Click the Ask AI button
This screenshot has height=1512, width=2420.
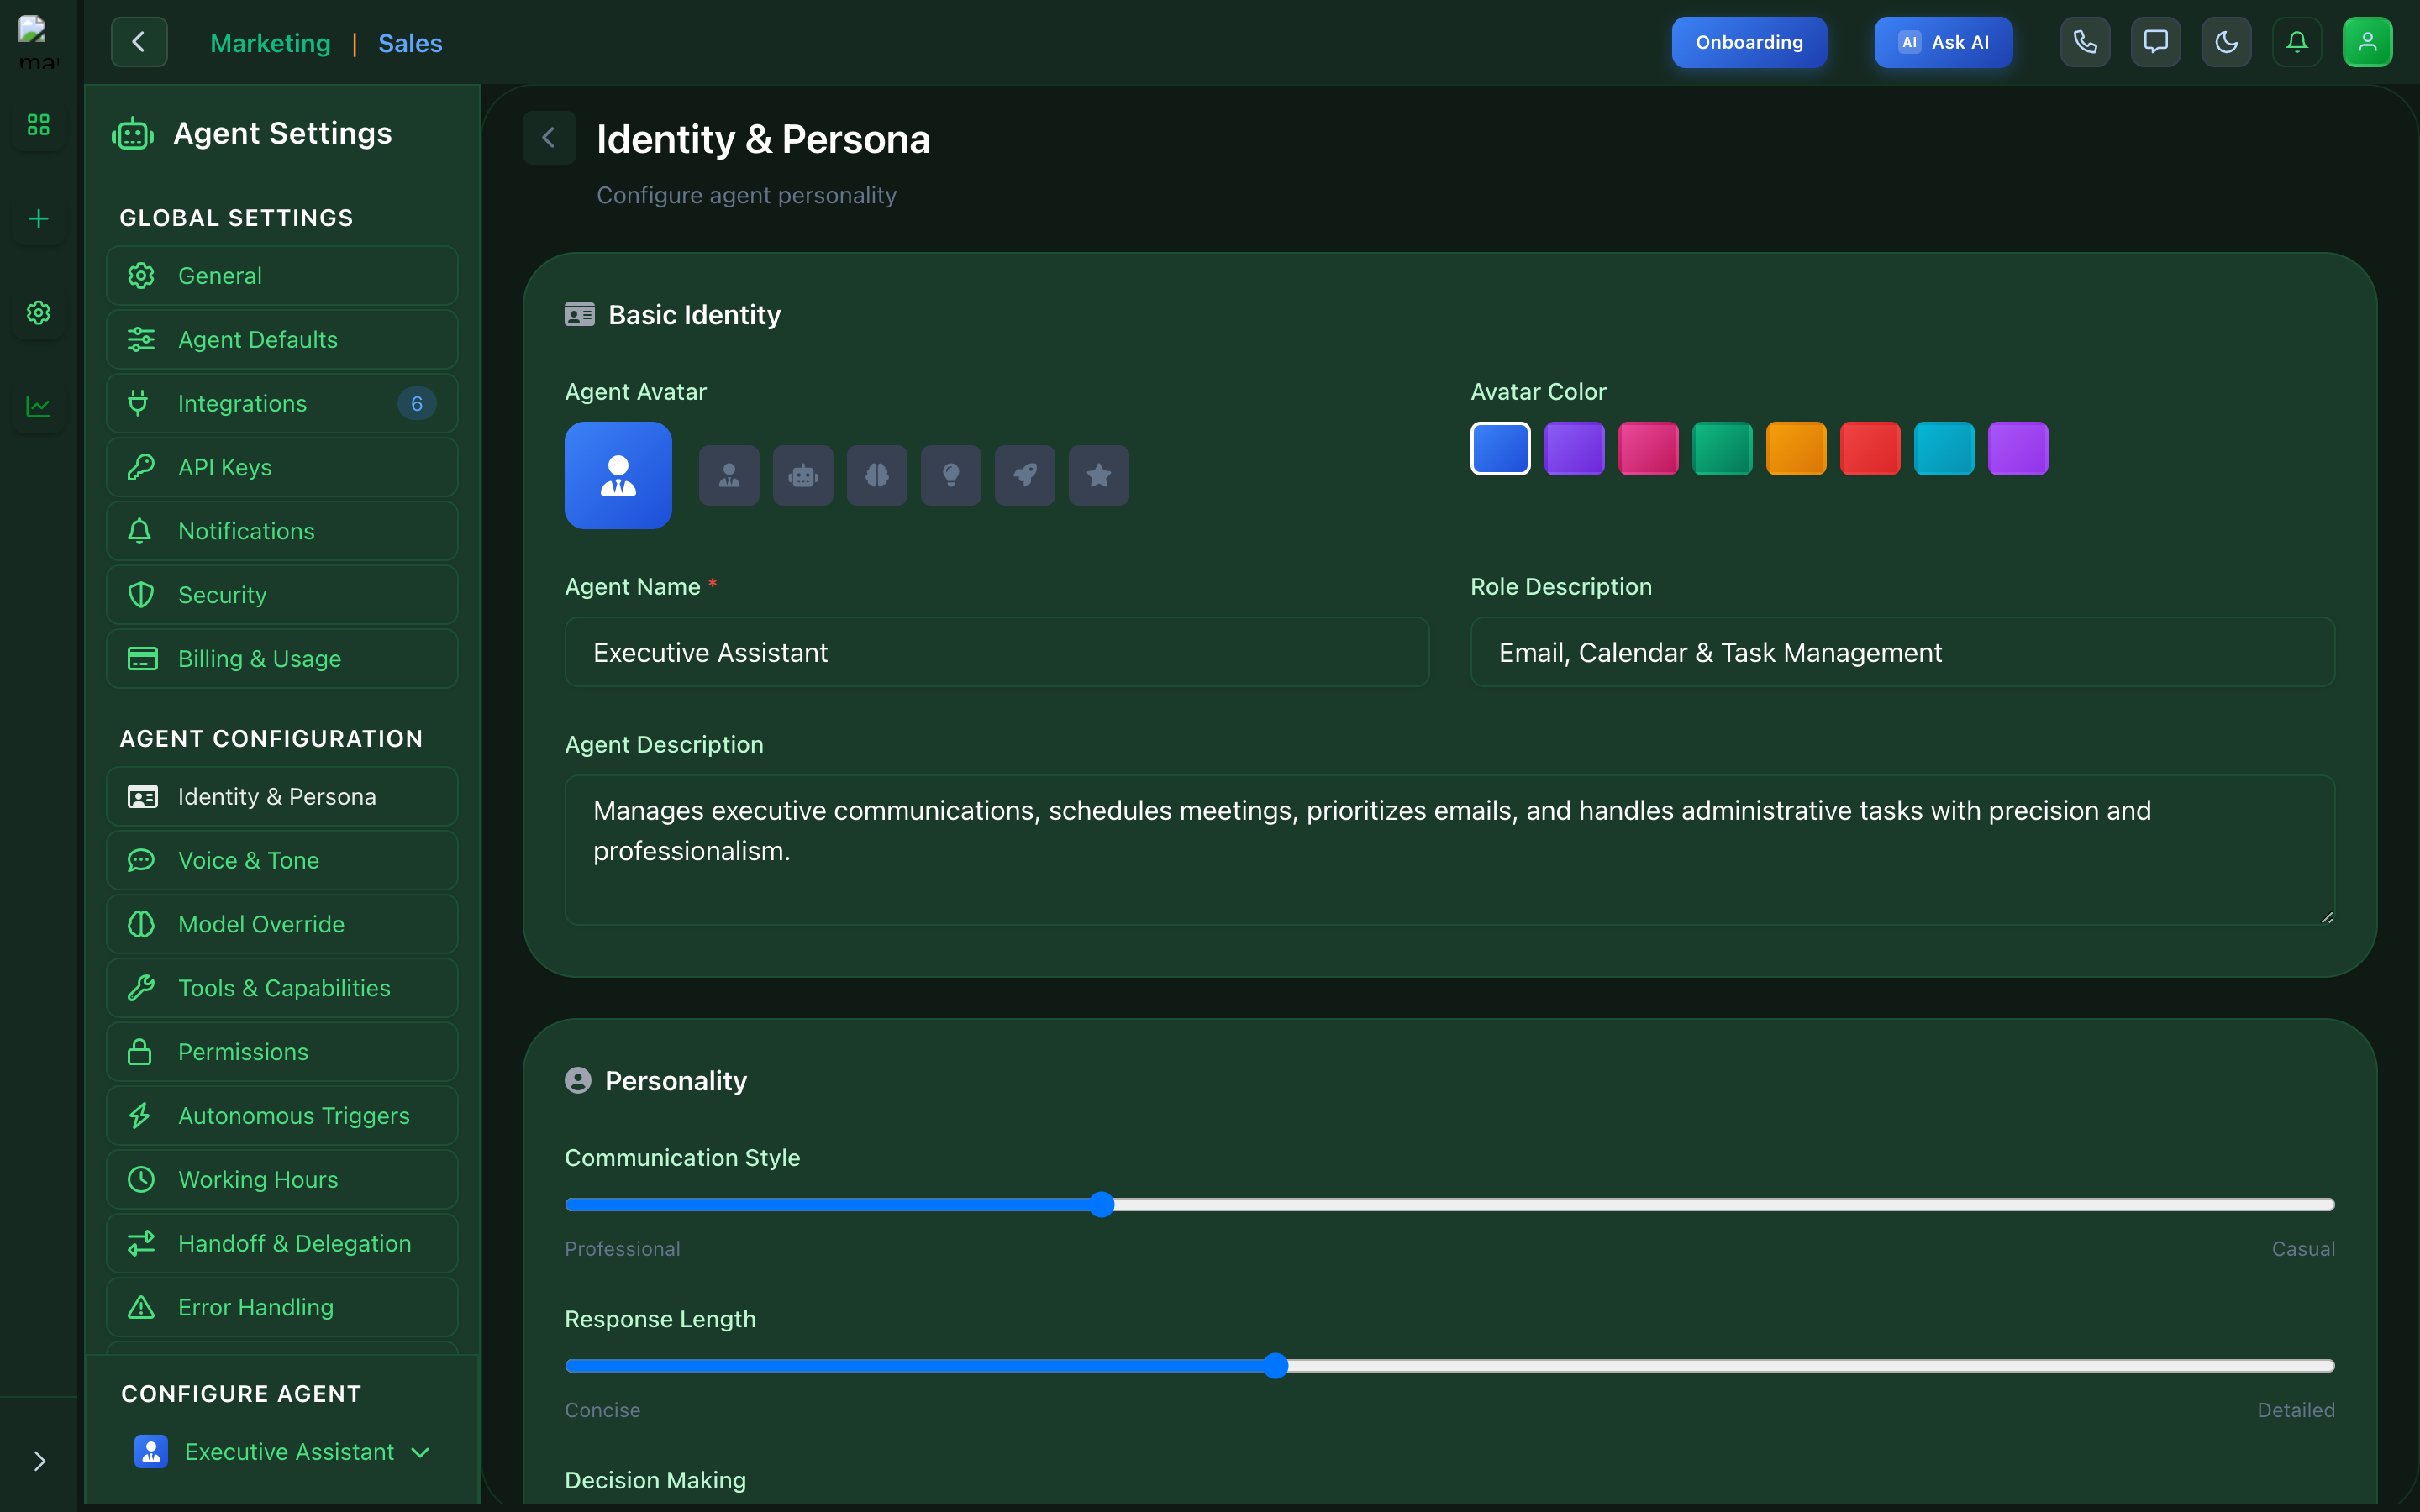click(x=1943, y=42)
